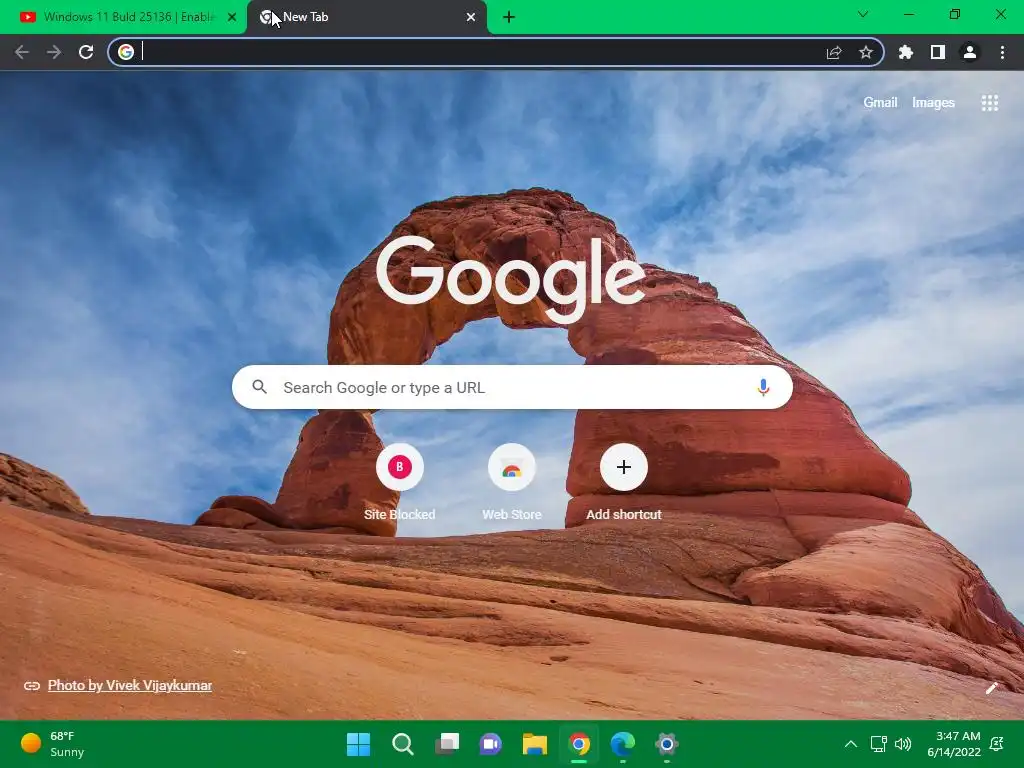The width and height of the screenshot is (1024, 768).
Task: Close the Windows 11 Build tab
Action: pyautogui.click(x=232, y=18)
